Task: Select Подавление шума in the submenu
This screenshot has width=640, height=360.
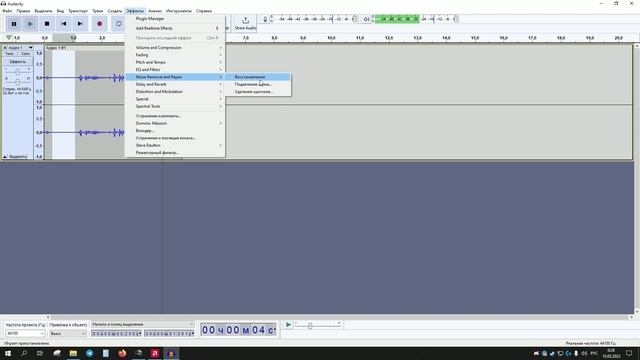Action: (258, 84)
